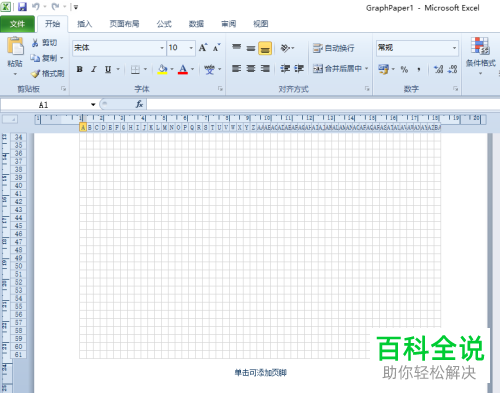Click 'Click to add footer' (单击可添加页脚)
Screen dimensions: 500x393
(x=260, y=373)
